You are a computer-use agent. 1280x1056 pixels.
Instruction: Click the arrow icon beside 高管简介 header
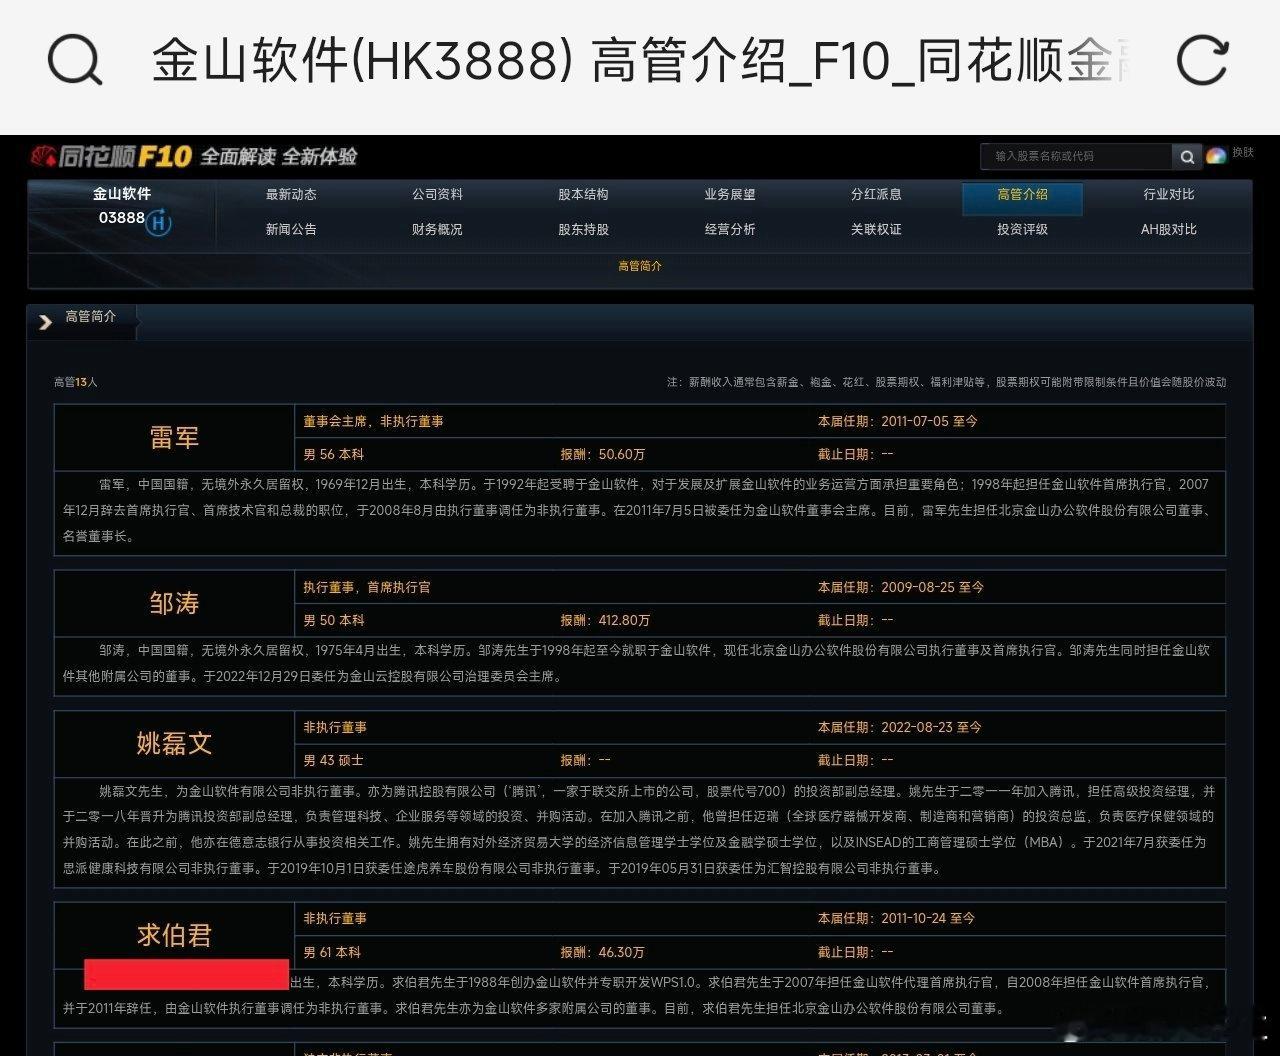point(45,321)
